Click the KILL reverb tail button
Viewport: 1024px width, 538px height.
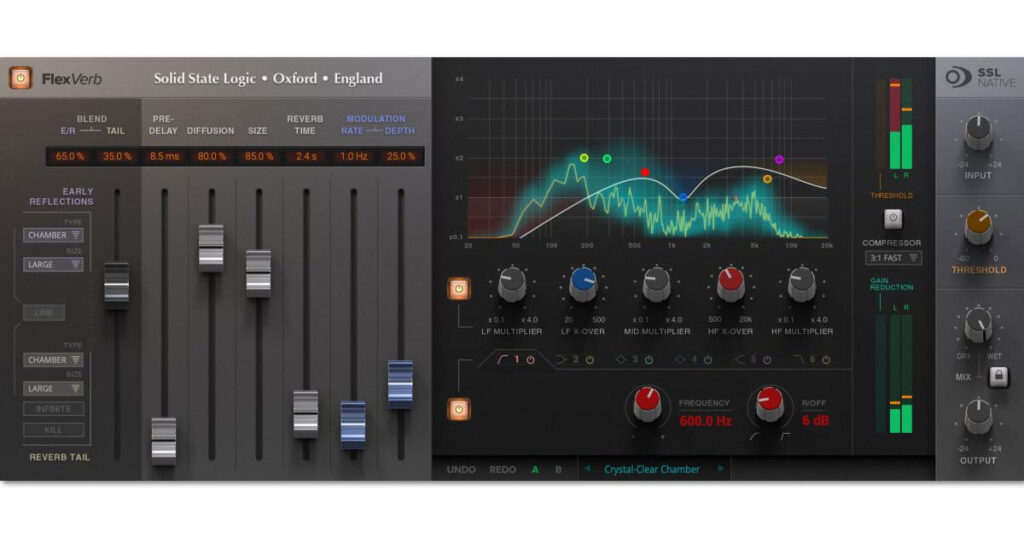click(54, 430)
